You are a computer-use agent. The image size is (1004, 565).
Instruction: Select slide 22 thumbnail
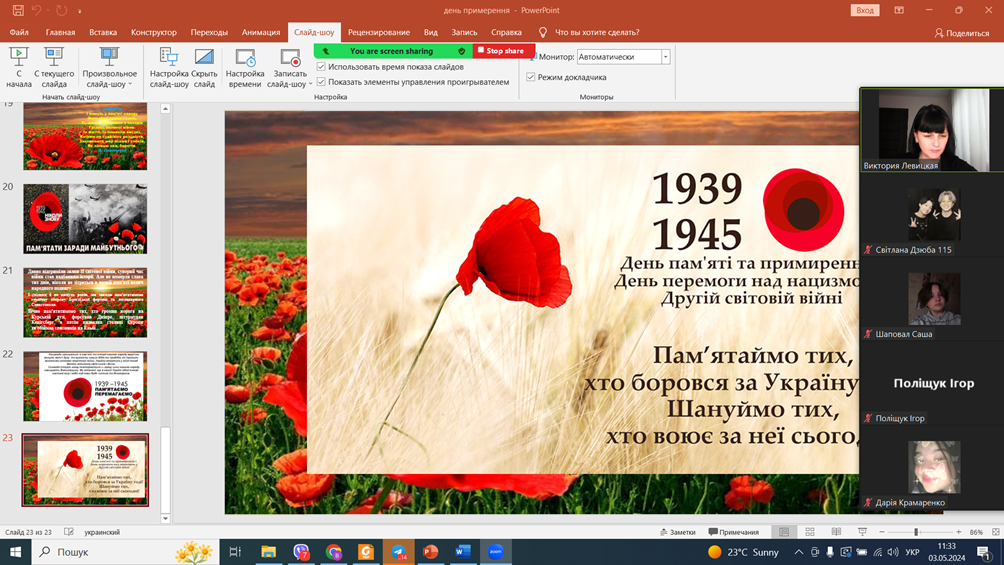click(x=85, y=386)
